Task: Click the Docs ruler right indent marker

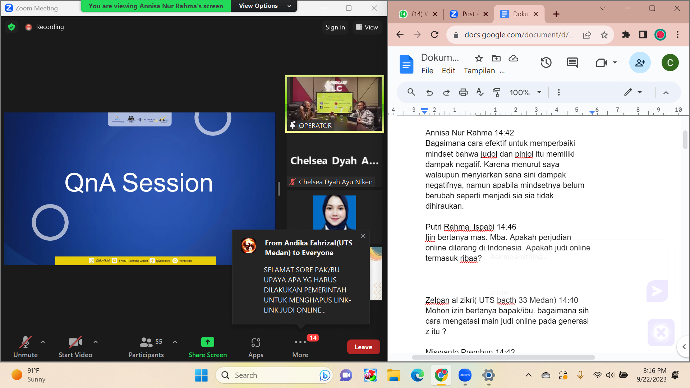Action: (592, 113)
